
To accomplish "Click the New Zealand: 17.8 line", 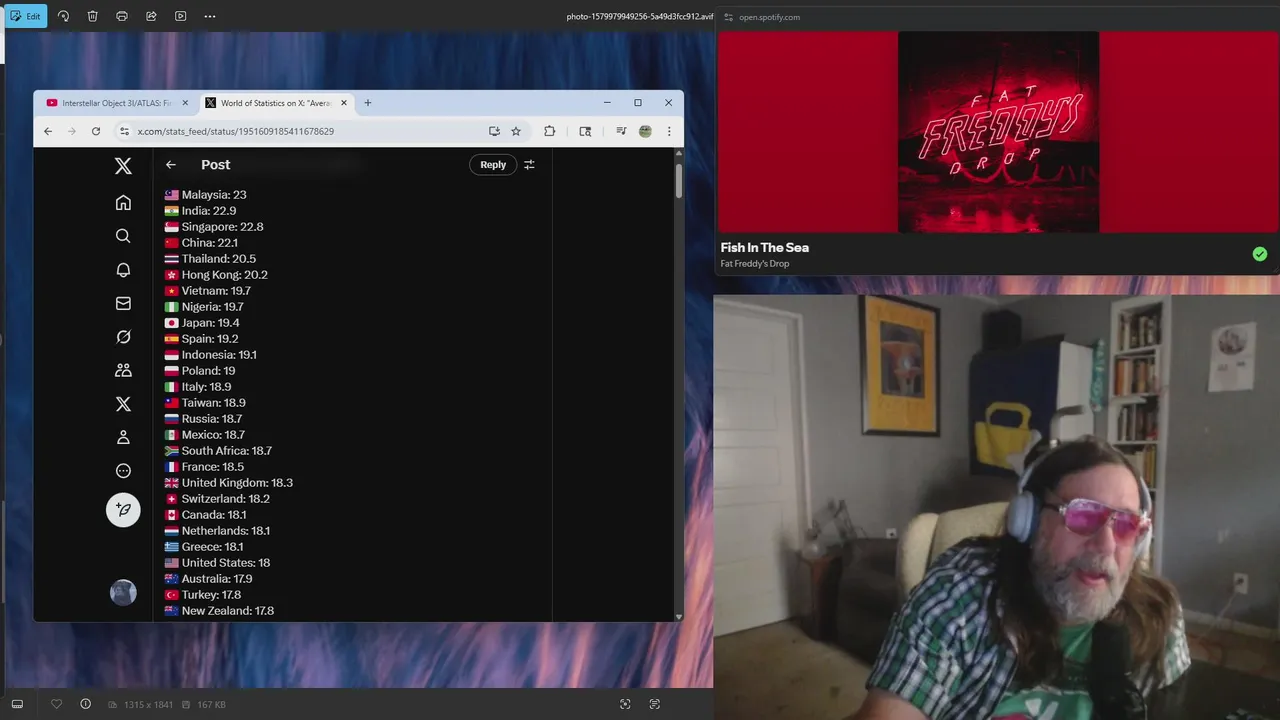I will [x=220, y=611].
